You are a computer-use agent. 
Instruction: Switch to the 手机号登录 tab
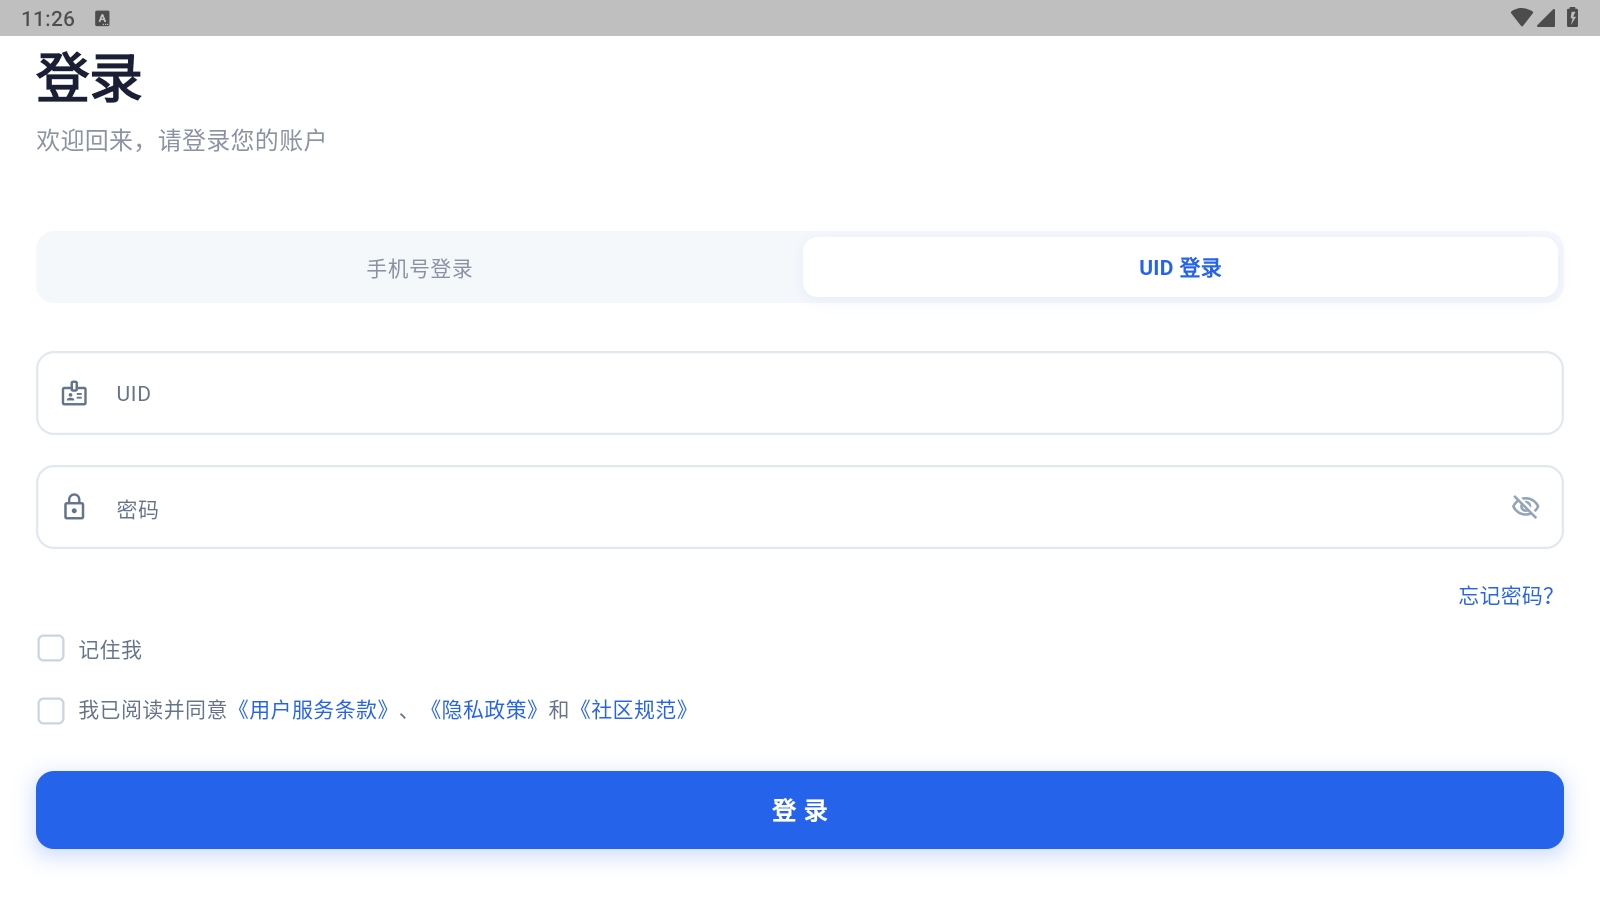coord(420,268)
